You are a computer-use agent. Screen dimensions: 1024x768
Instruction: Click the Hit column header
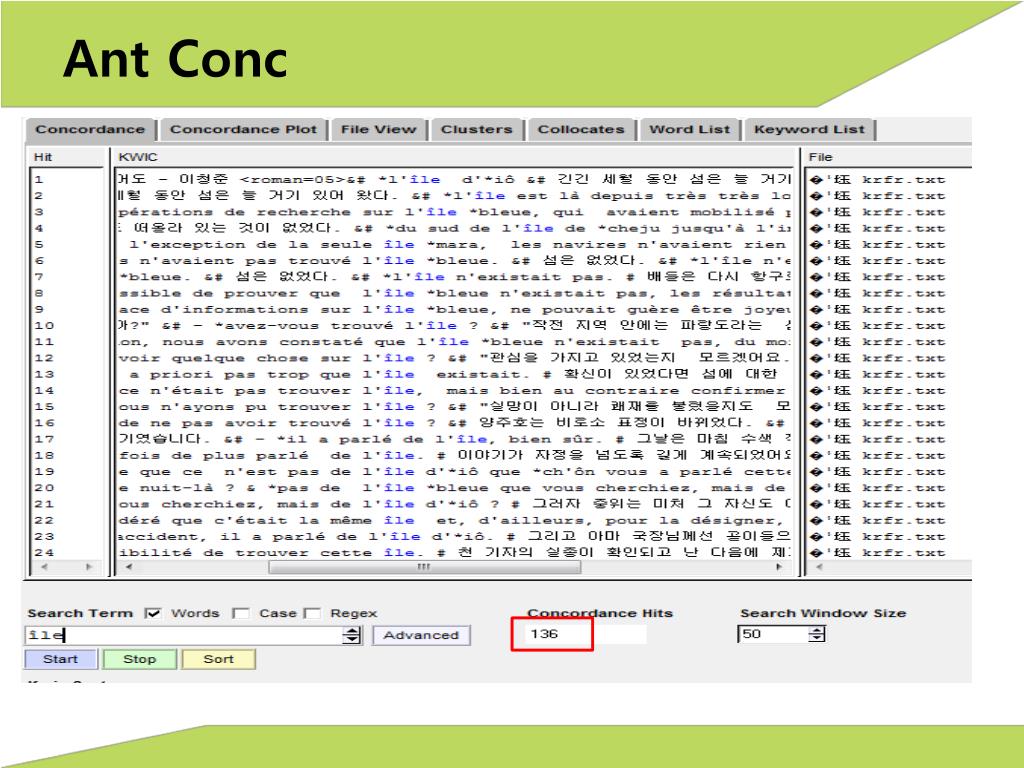[66, 157]
